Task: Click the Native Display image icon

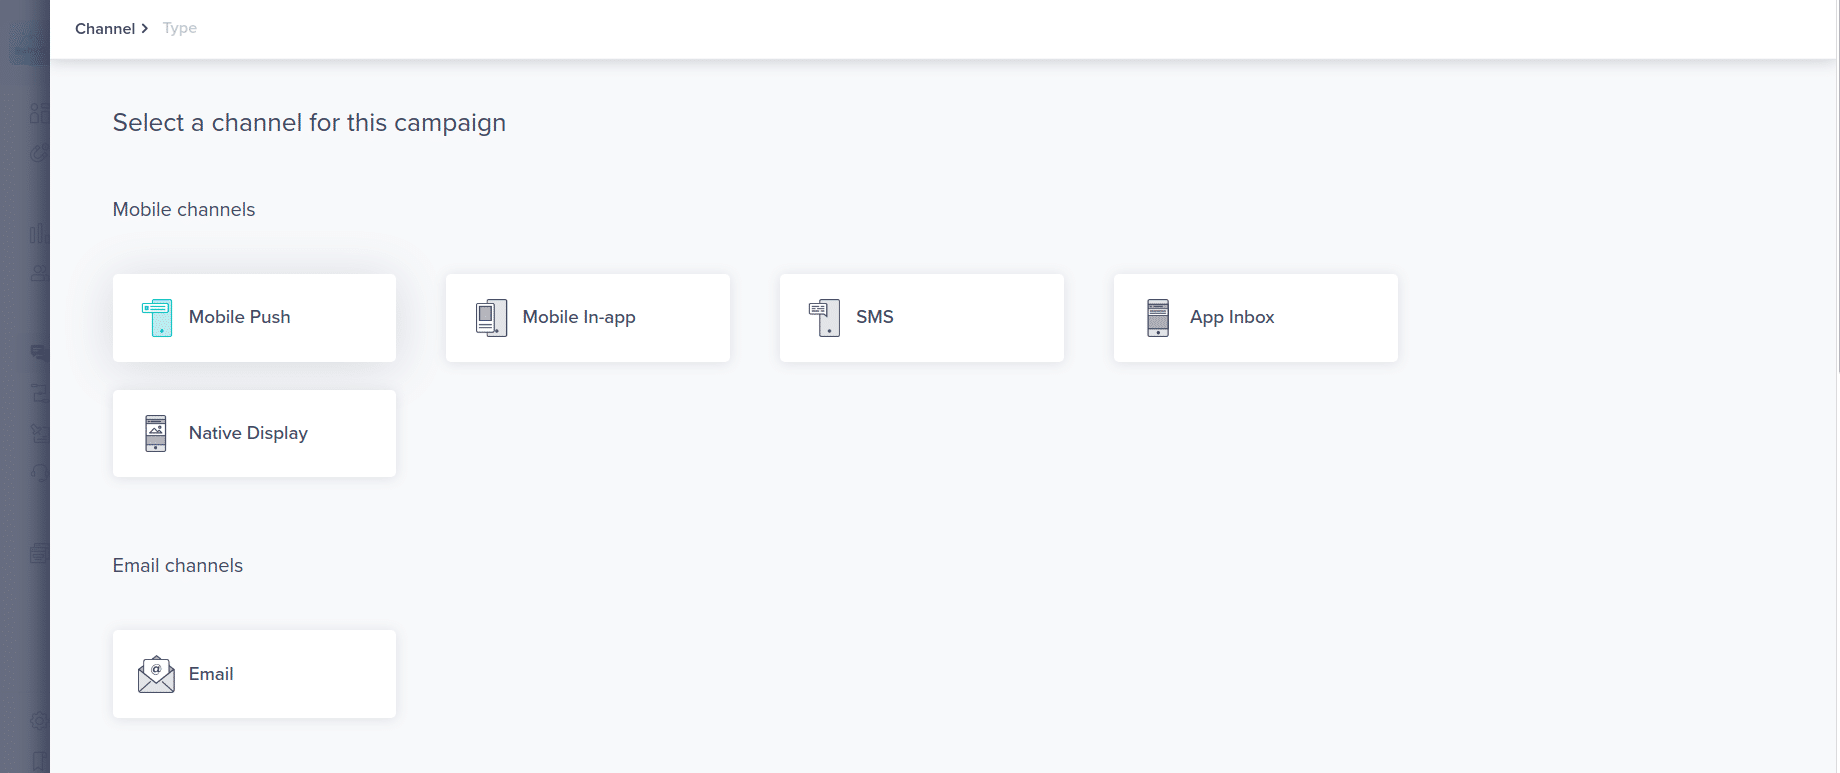Action: click(155, 433)
